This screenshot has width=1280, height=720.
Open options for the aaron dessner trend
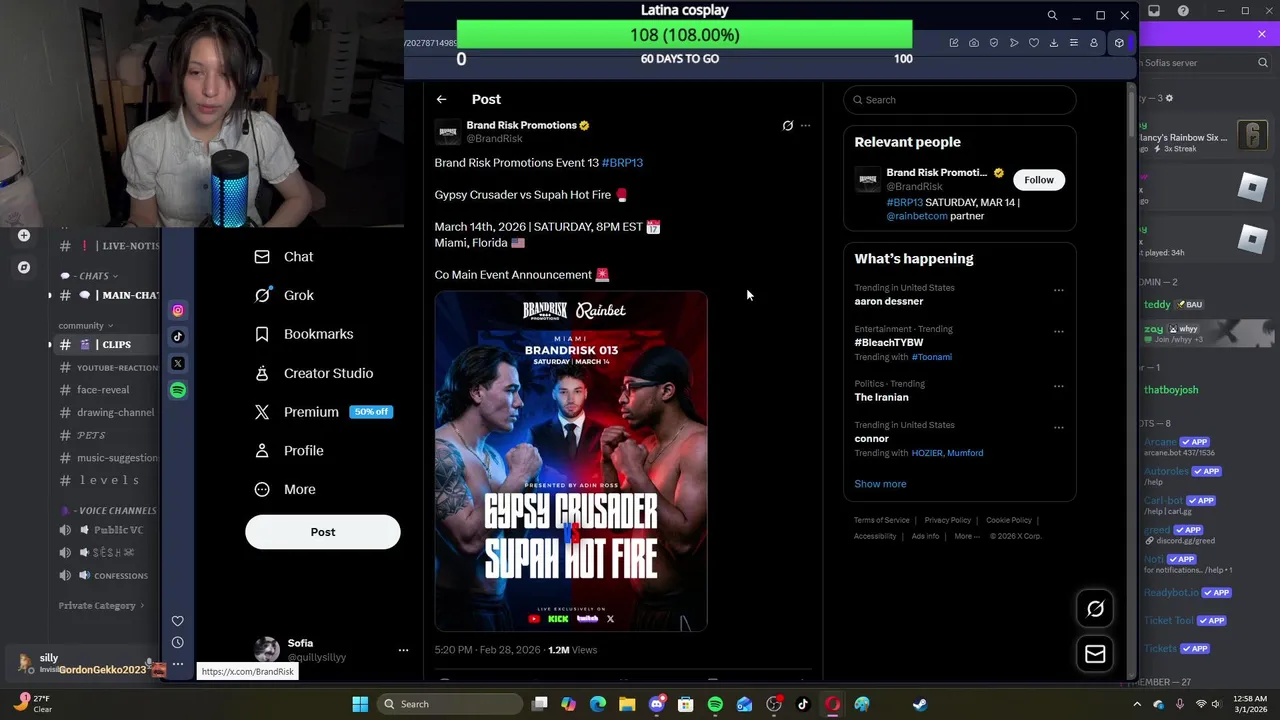[x=1058, y=291]
